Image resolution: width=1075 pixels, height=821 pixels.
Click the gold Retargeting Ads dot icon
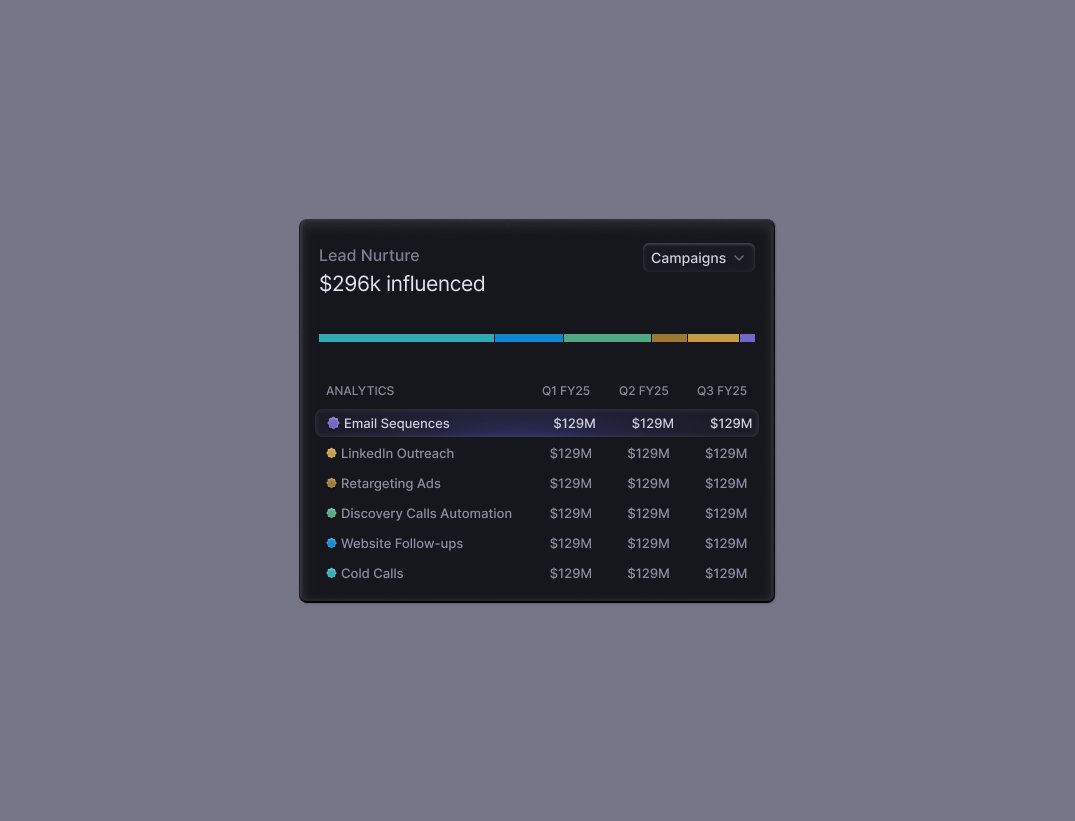(332, 483)
